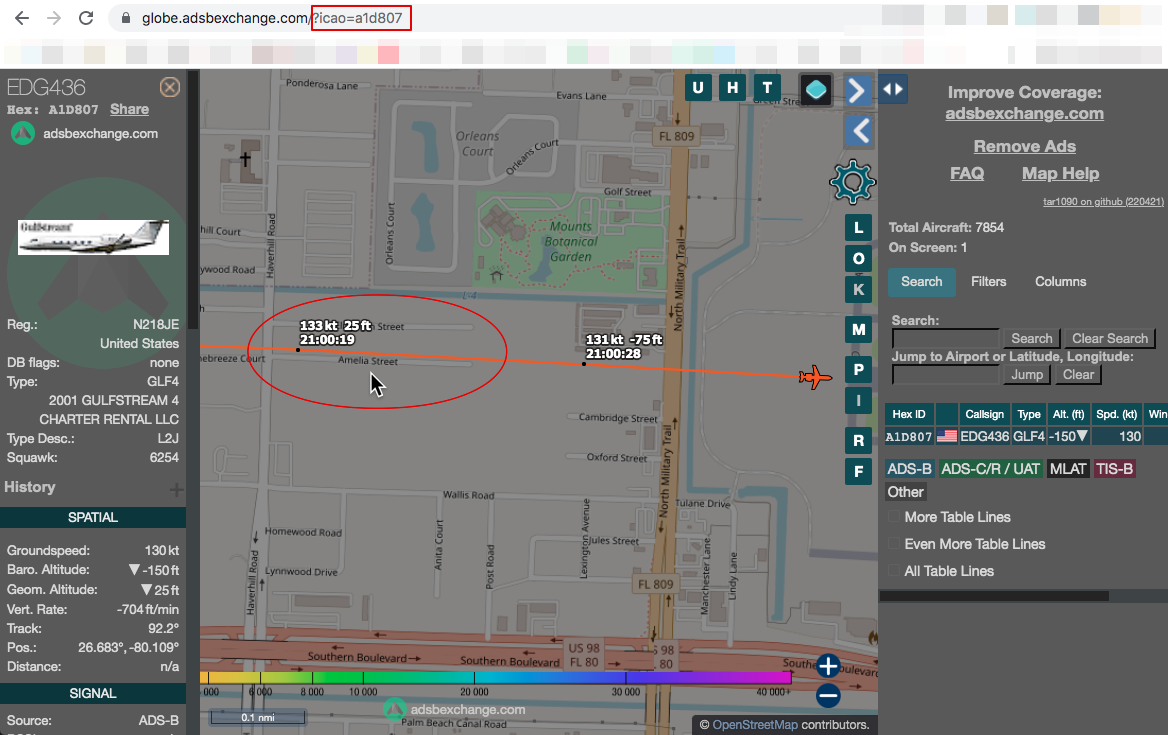Viewport: 1168px width, 735px height.
Task: Click the U map toggle button
Action: coord(698,88)
